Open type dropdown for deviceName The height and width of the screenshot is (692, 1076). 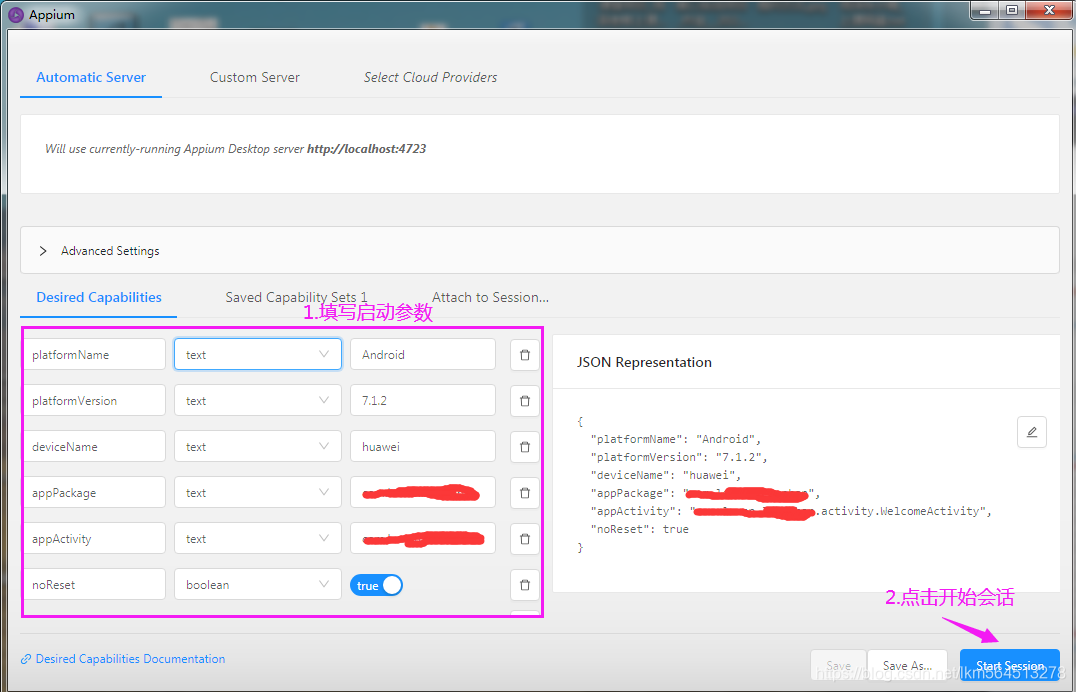tap(257, 446)
